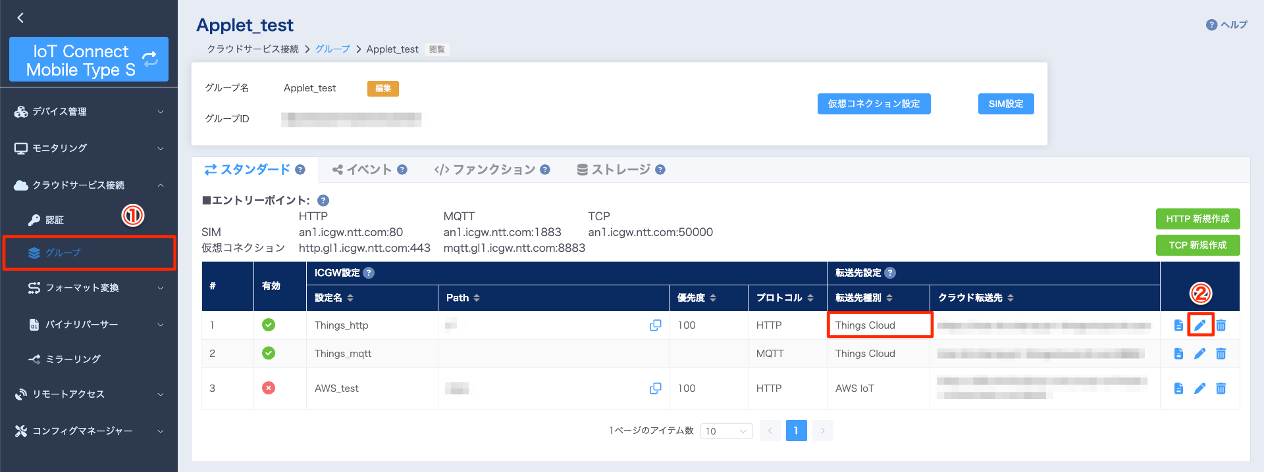Open the document icon for Things_mqtt row
The image size is (1264, 472).
coord(1179,354)
